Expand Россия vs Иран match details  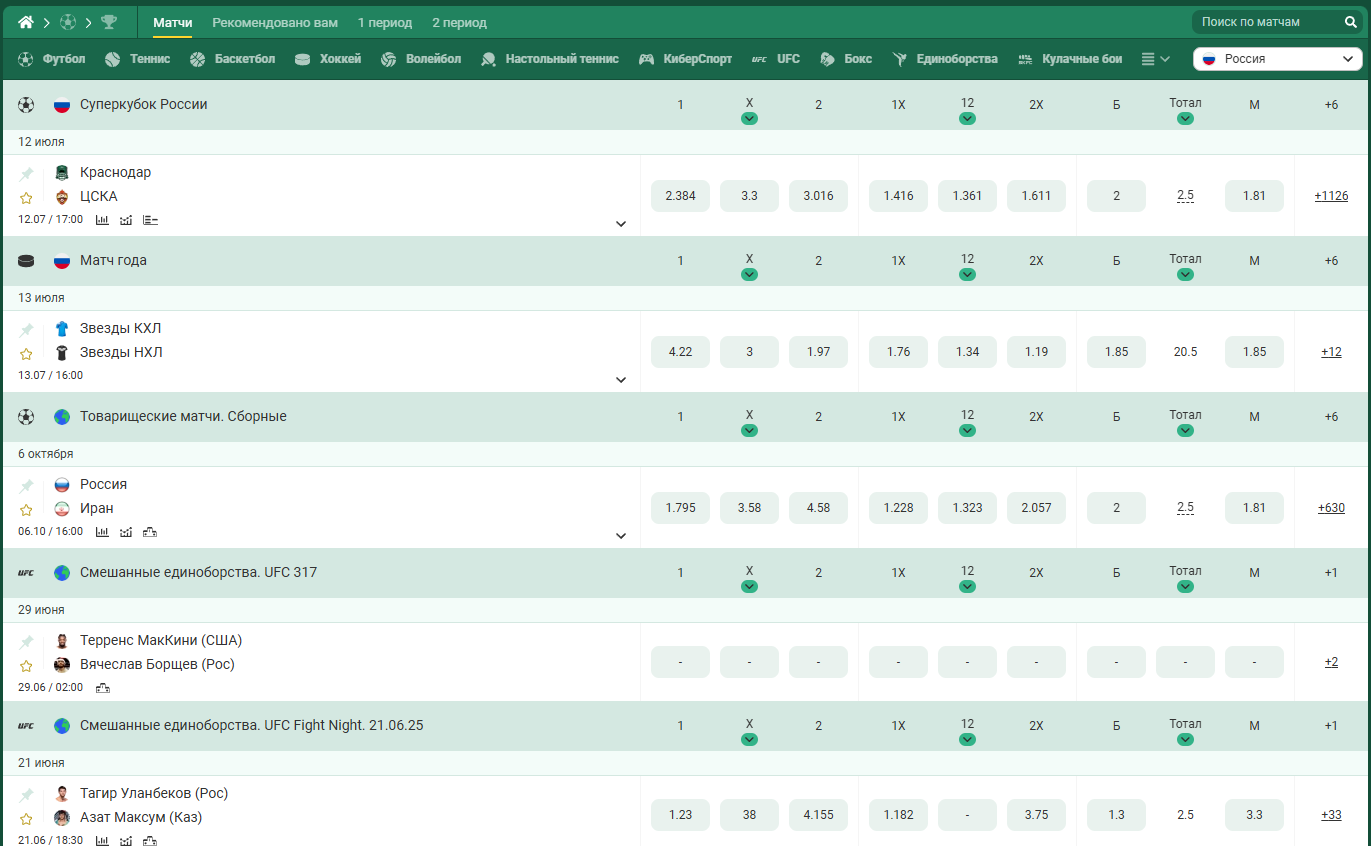click(x=621, y=536)
